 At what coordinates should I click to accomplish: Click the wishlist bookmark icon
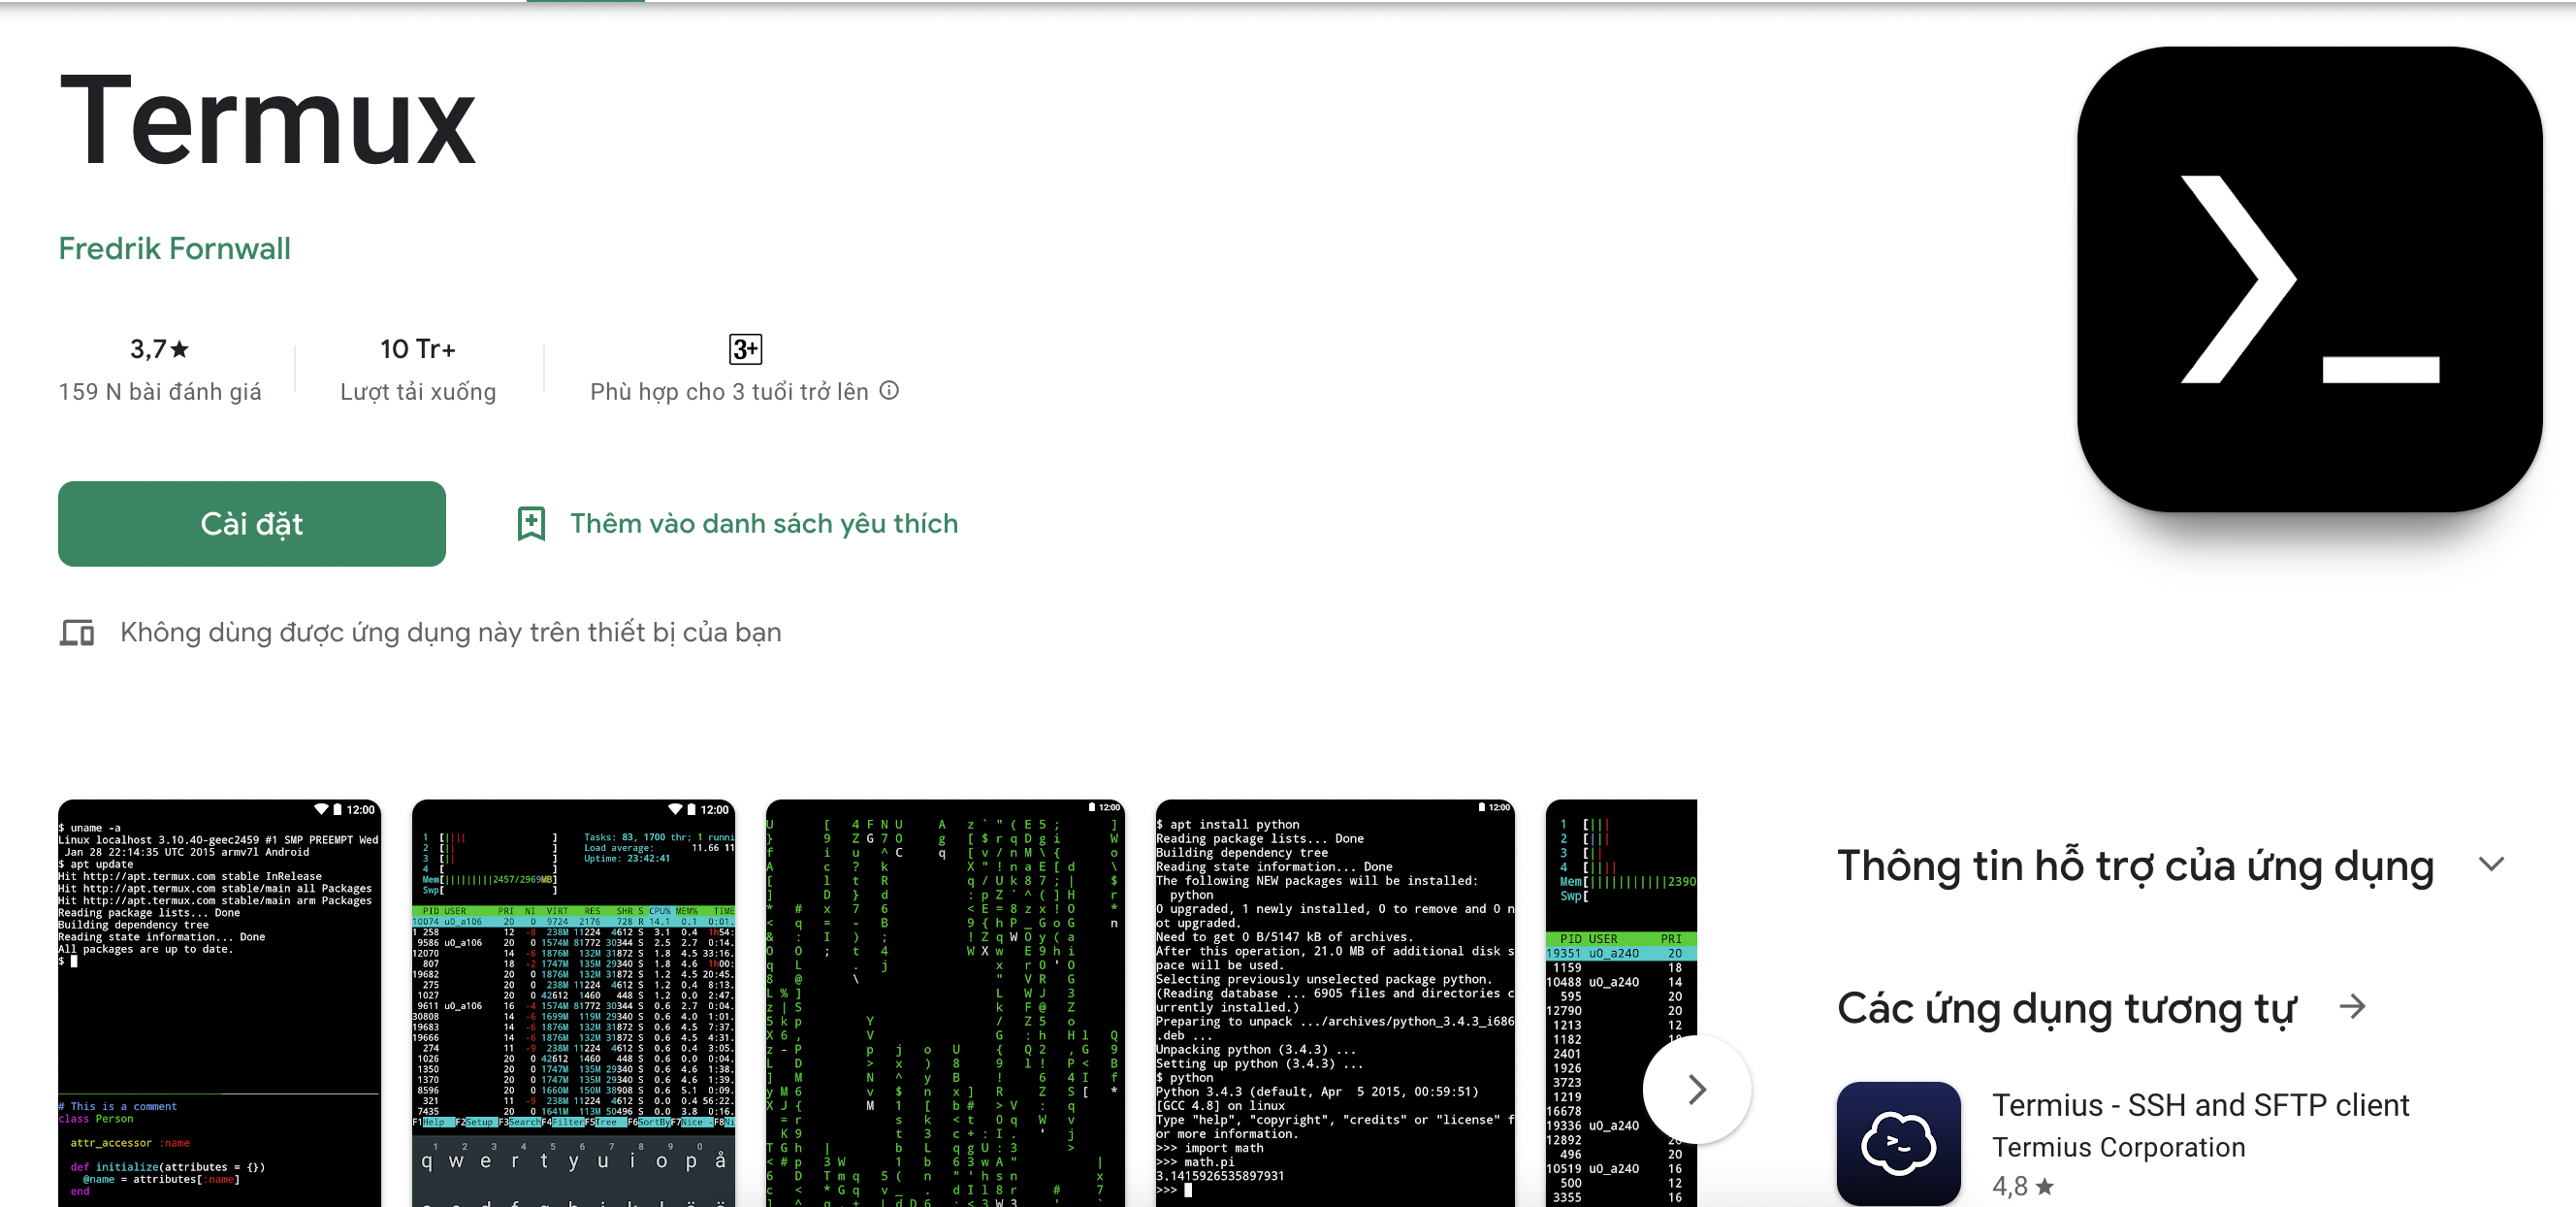pyautogui.click(x=531, y=523)
